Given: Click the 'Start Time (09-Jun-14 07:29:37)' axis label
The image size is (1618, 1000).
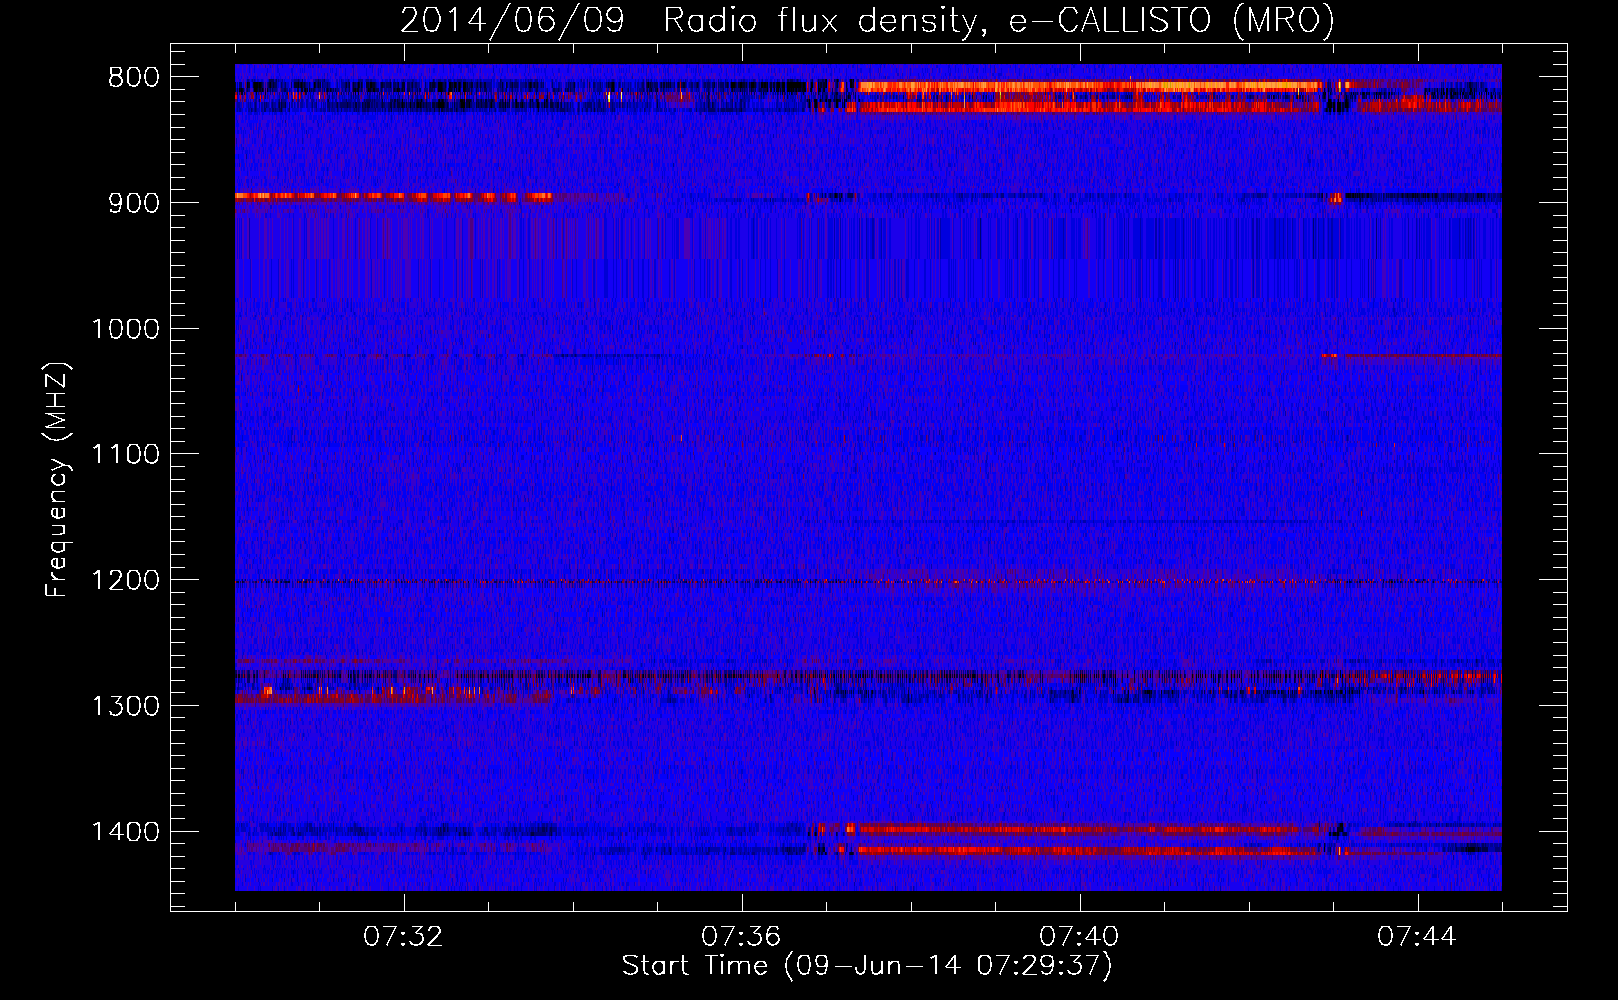Looking at the screenshot, I should 867,966.
